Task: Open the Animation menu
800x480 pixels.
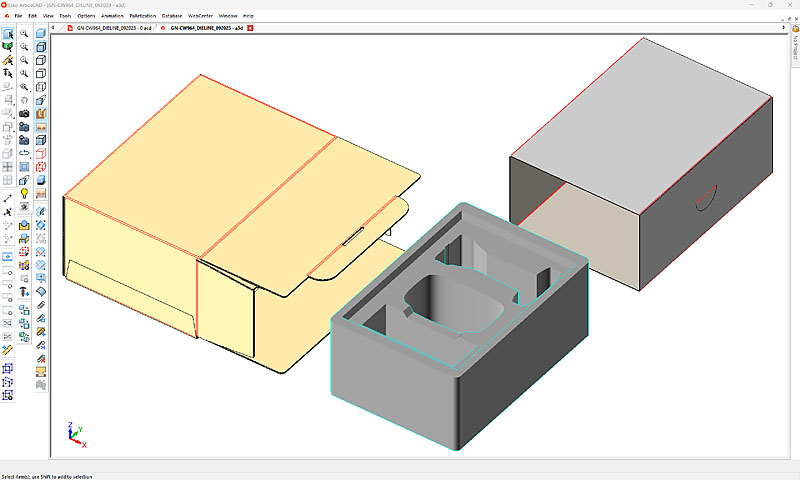Action: [x=113, y=16]
